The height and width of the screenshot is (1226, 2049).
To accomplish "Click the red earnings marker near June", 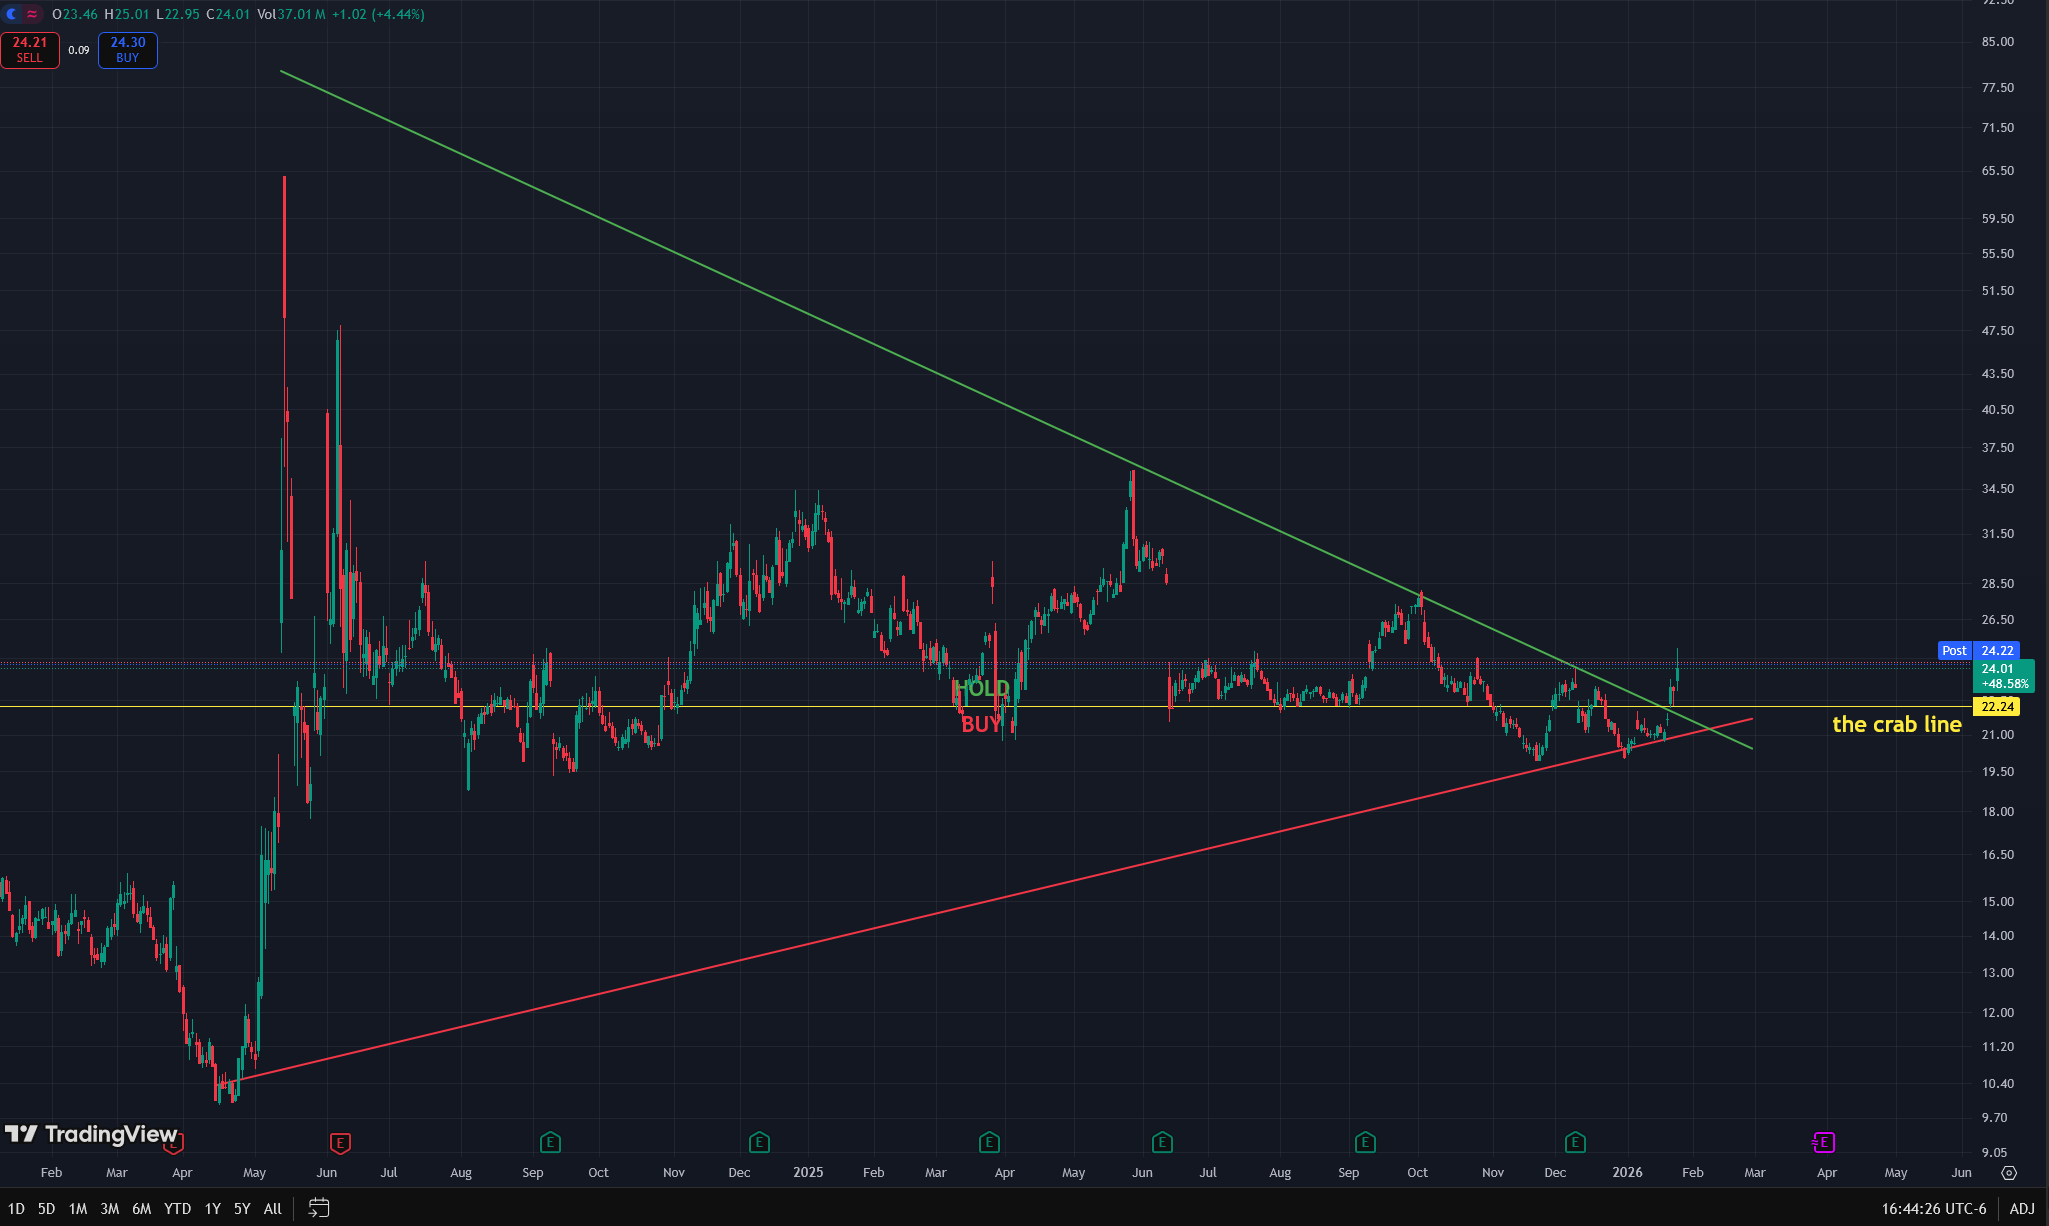I will (340, 1142).
